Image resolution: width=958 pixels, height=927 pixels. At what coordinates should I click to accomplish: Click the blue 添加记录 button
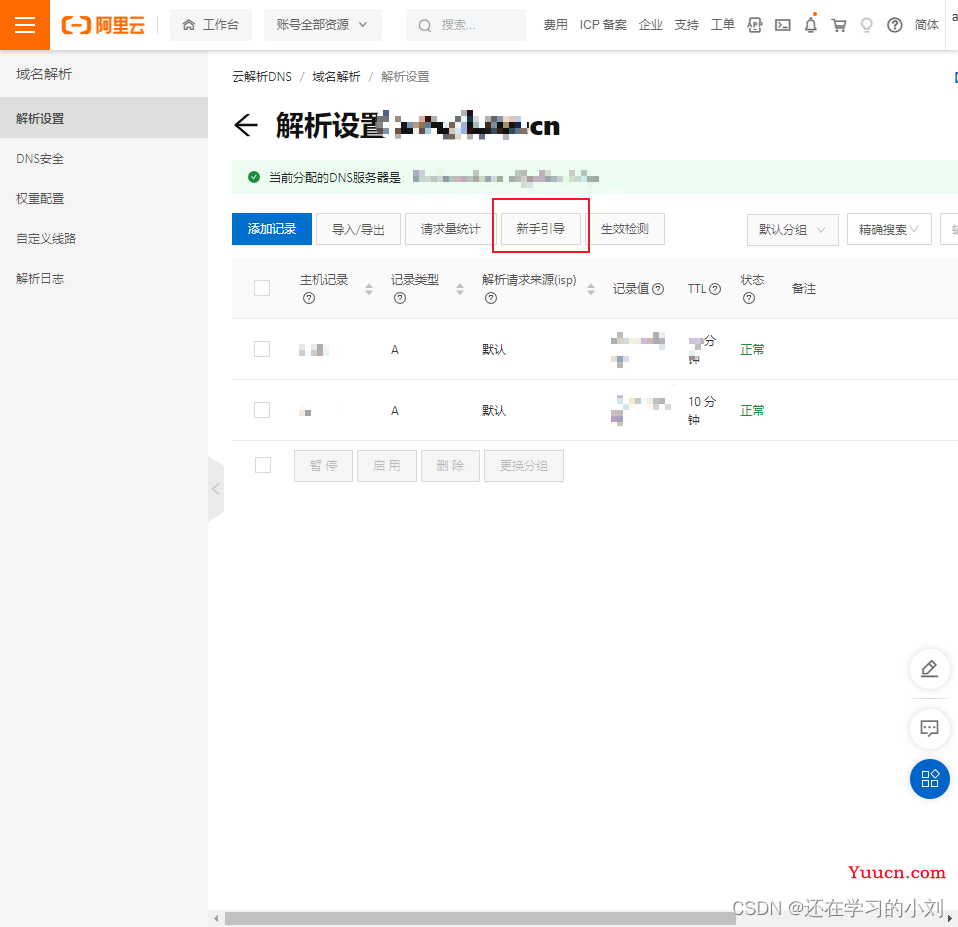pyautogui.click(x=272, y=229)
